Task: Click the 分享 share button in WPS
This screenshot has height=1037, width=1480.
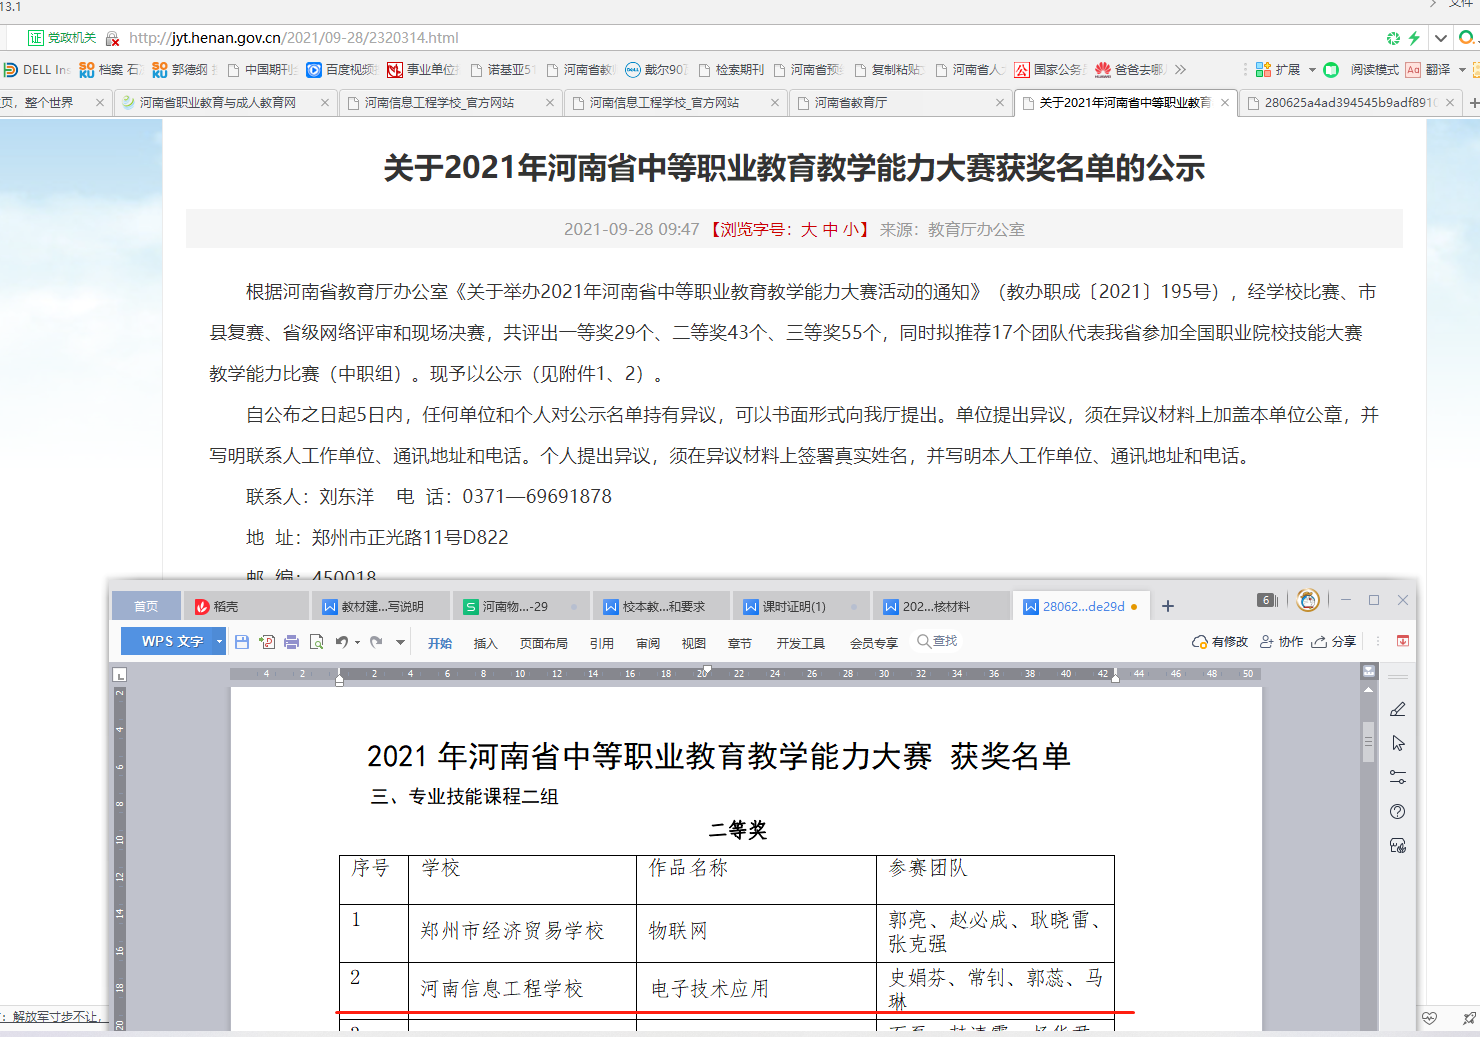Action: click(x=1334, y=642)
